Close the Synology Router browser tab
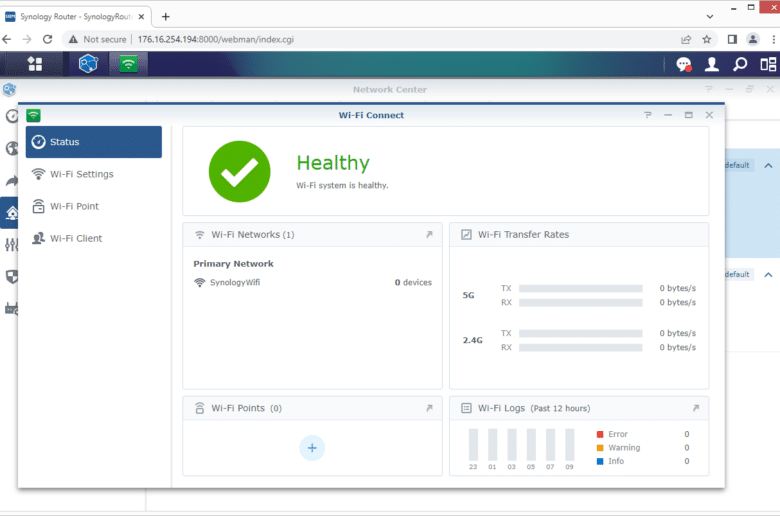This screenshot has height=516, width=780. coord(141,17)
